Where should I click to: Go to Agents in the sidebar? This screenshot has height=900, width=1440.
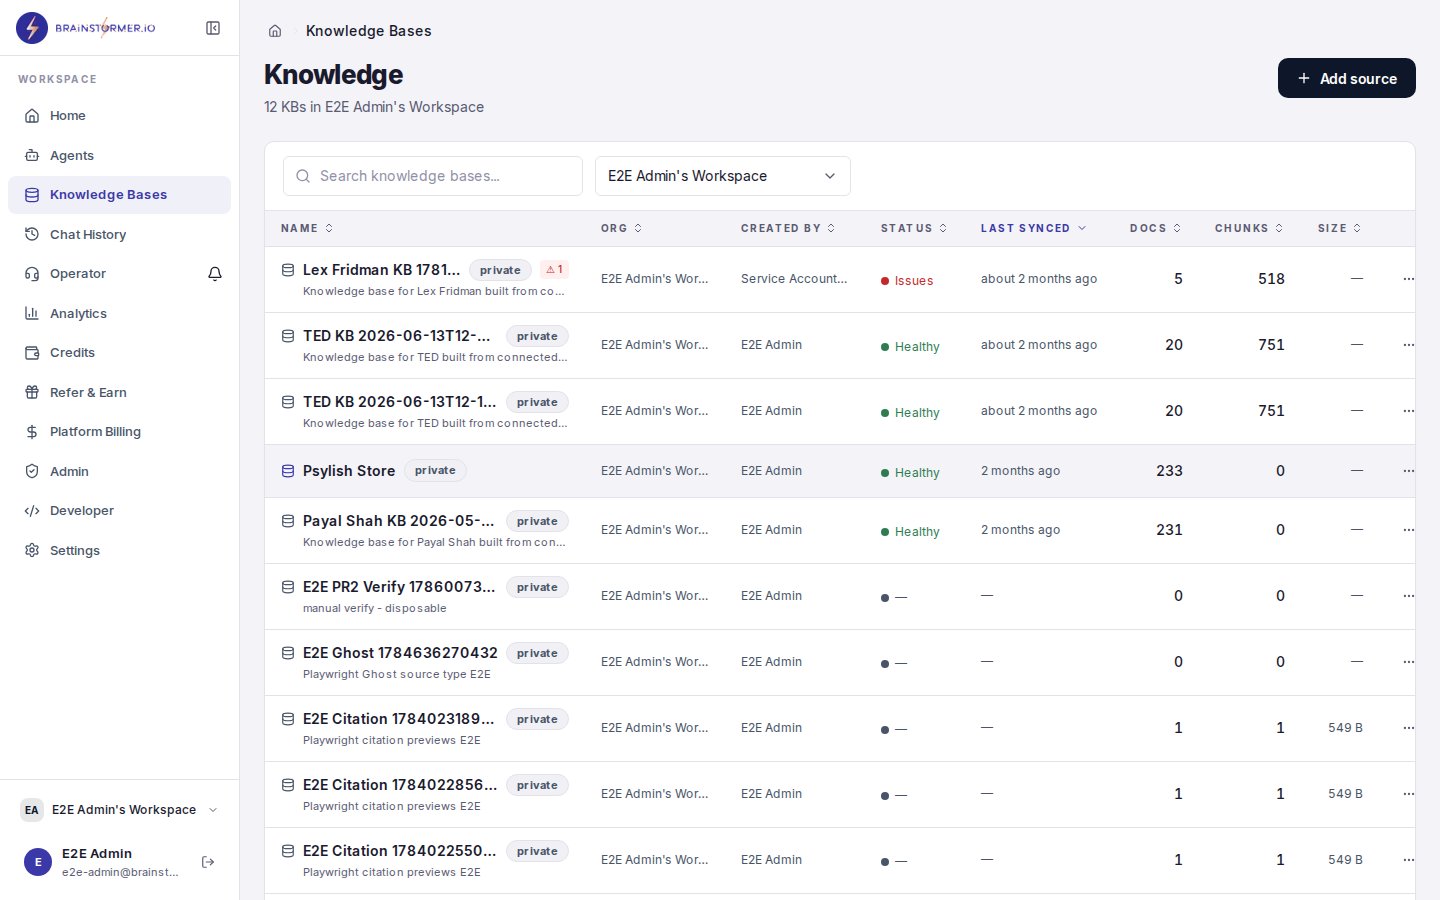119,155
